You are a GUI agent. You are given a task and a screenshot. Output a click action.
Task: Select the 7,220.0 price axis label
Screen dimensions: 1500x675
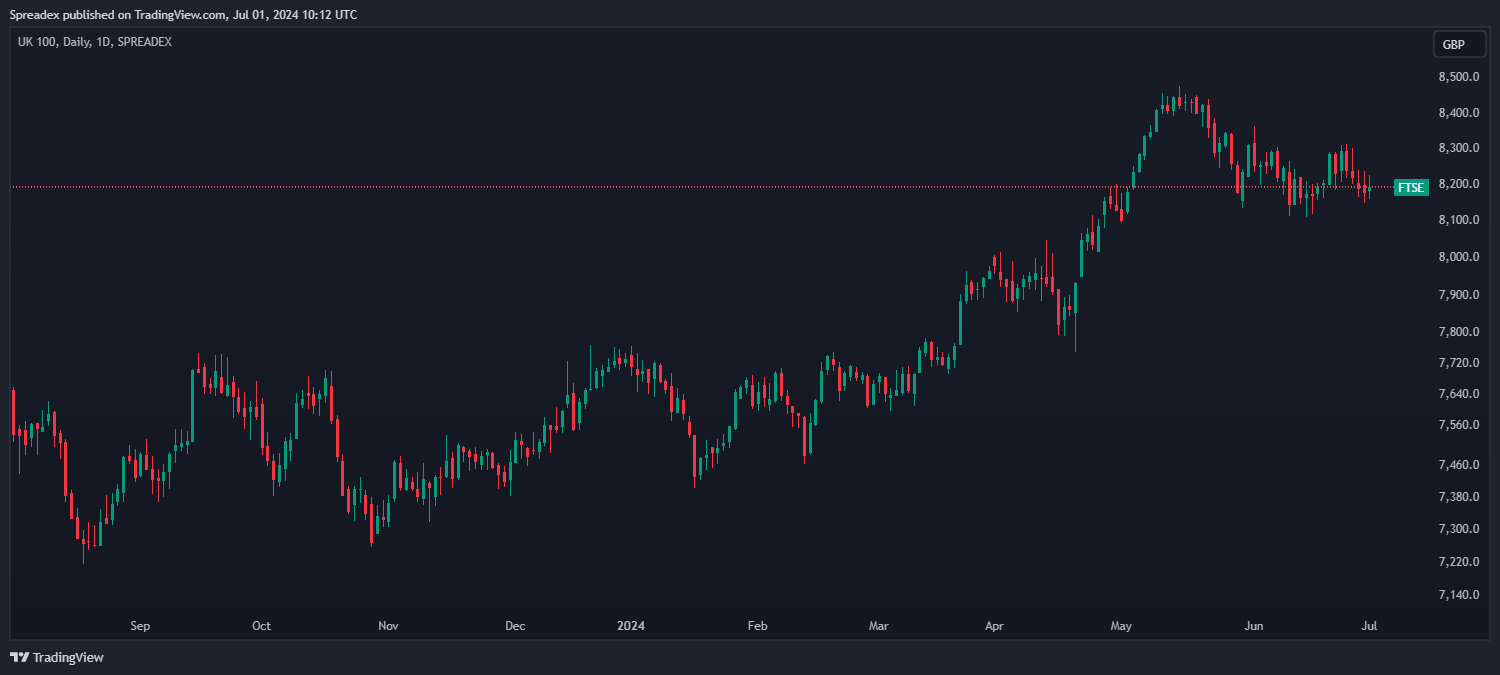1460,562
